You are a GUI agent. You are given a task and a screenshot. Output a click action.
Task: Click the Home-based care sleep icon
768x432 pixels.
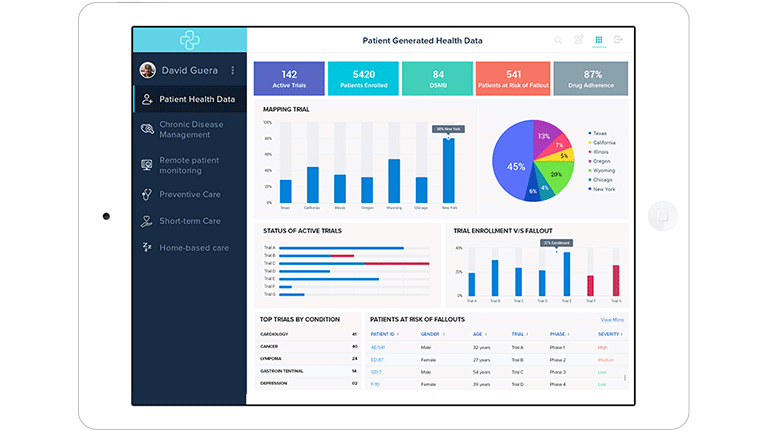[147, 247]
